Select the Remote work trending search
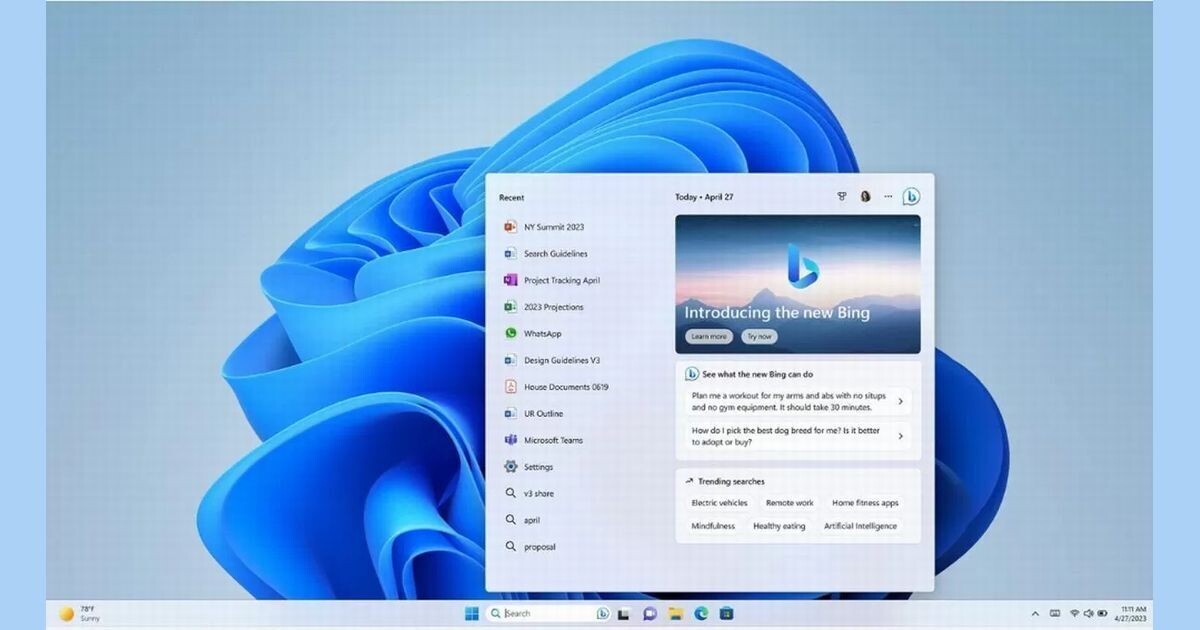 (x=790, y=503)
